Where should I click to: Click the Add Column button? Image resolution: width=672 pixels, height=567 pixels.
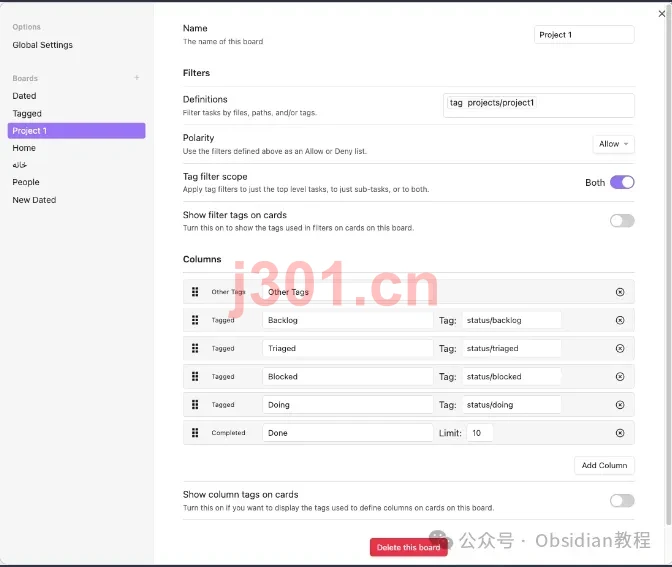604,465
